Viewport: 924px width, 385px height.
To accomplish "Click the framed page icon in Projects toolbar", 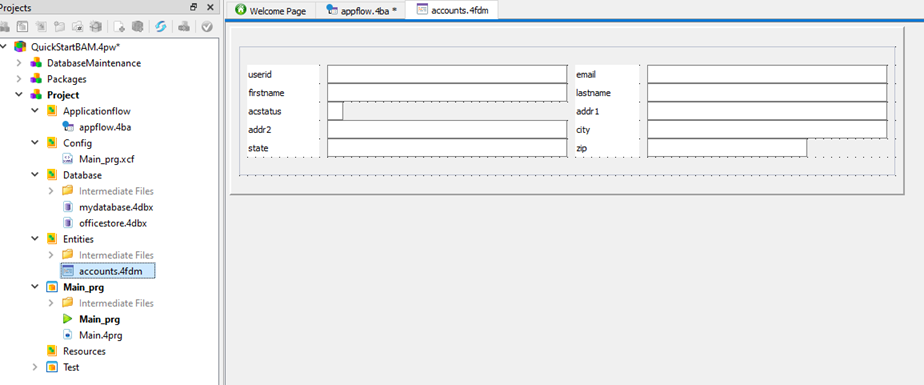I will pyautogui.click(x=22, y=27).
